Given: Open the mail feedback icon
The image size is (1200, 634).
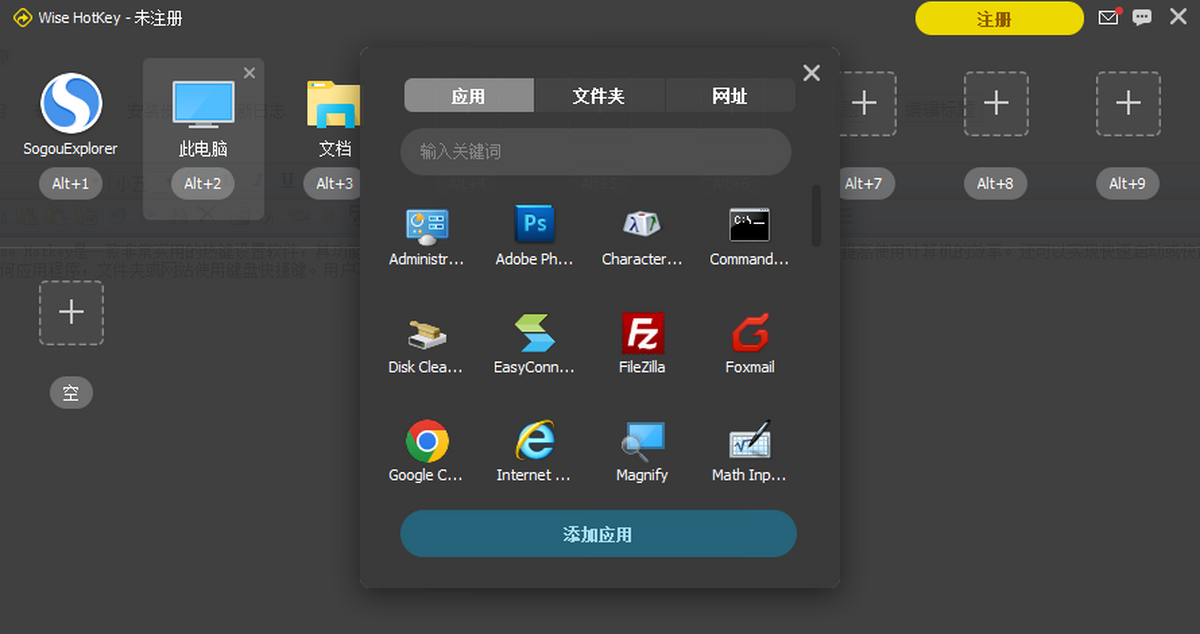Looking at the screenshot, I should pyautogui.click(x=1108, y=17).
